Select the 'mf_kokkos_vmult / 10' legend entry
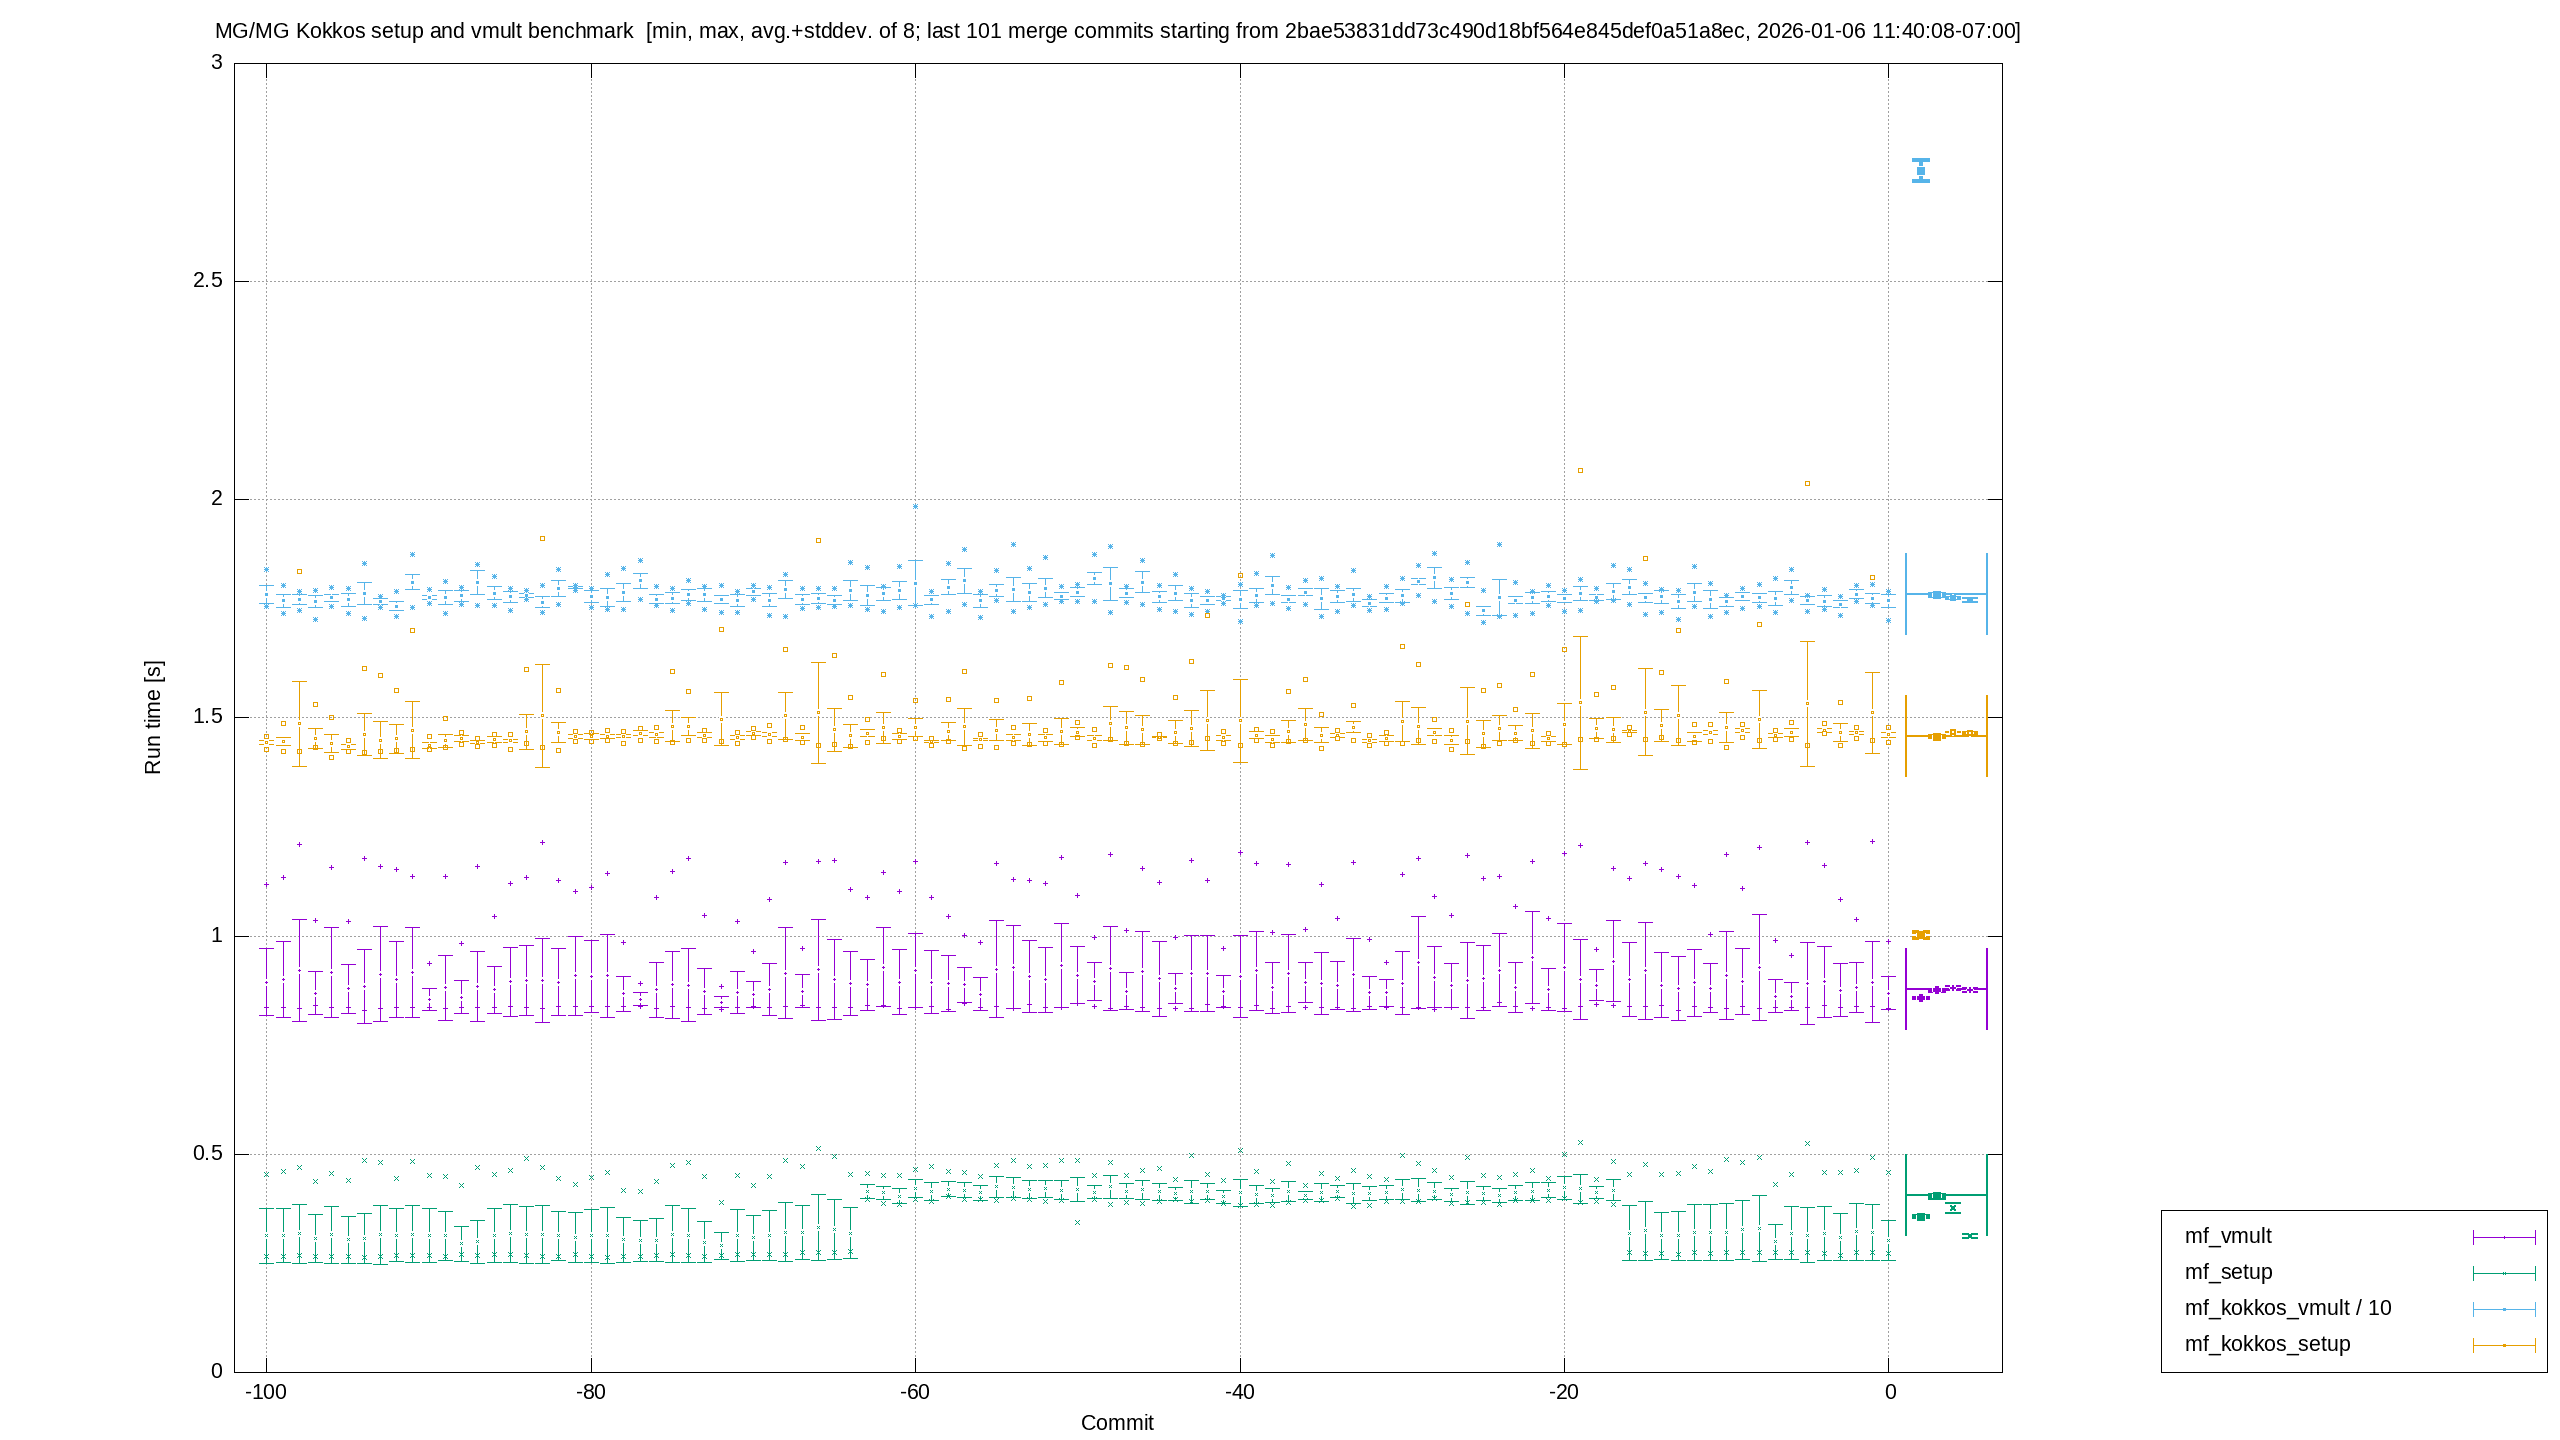2560x1440 pixels. [2287, 1308]
